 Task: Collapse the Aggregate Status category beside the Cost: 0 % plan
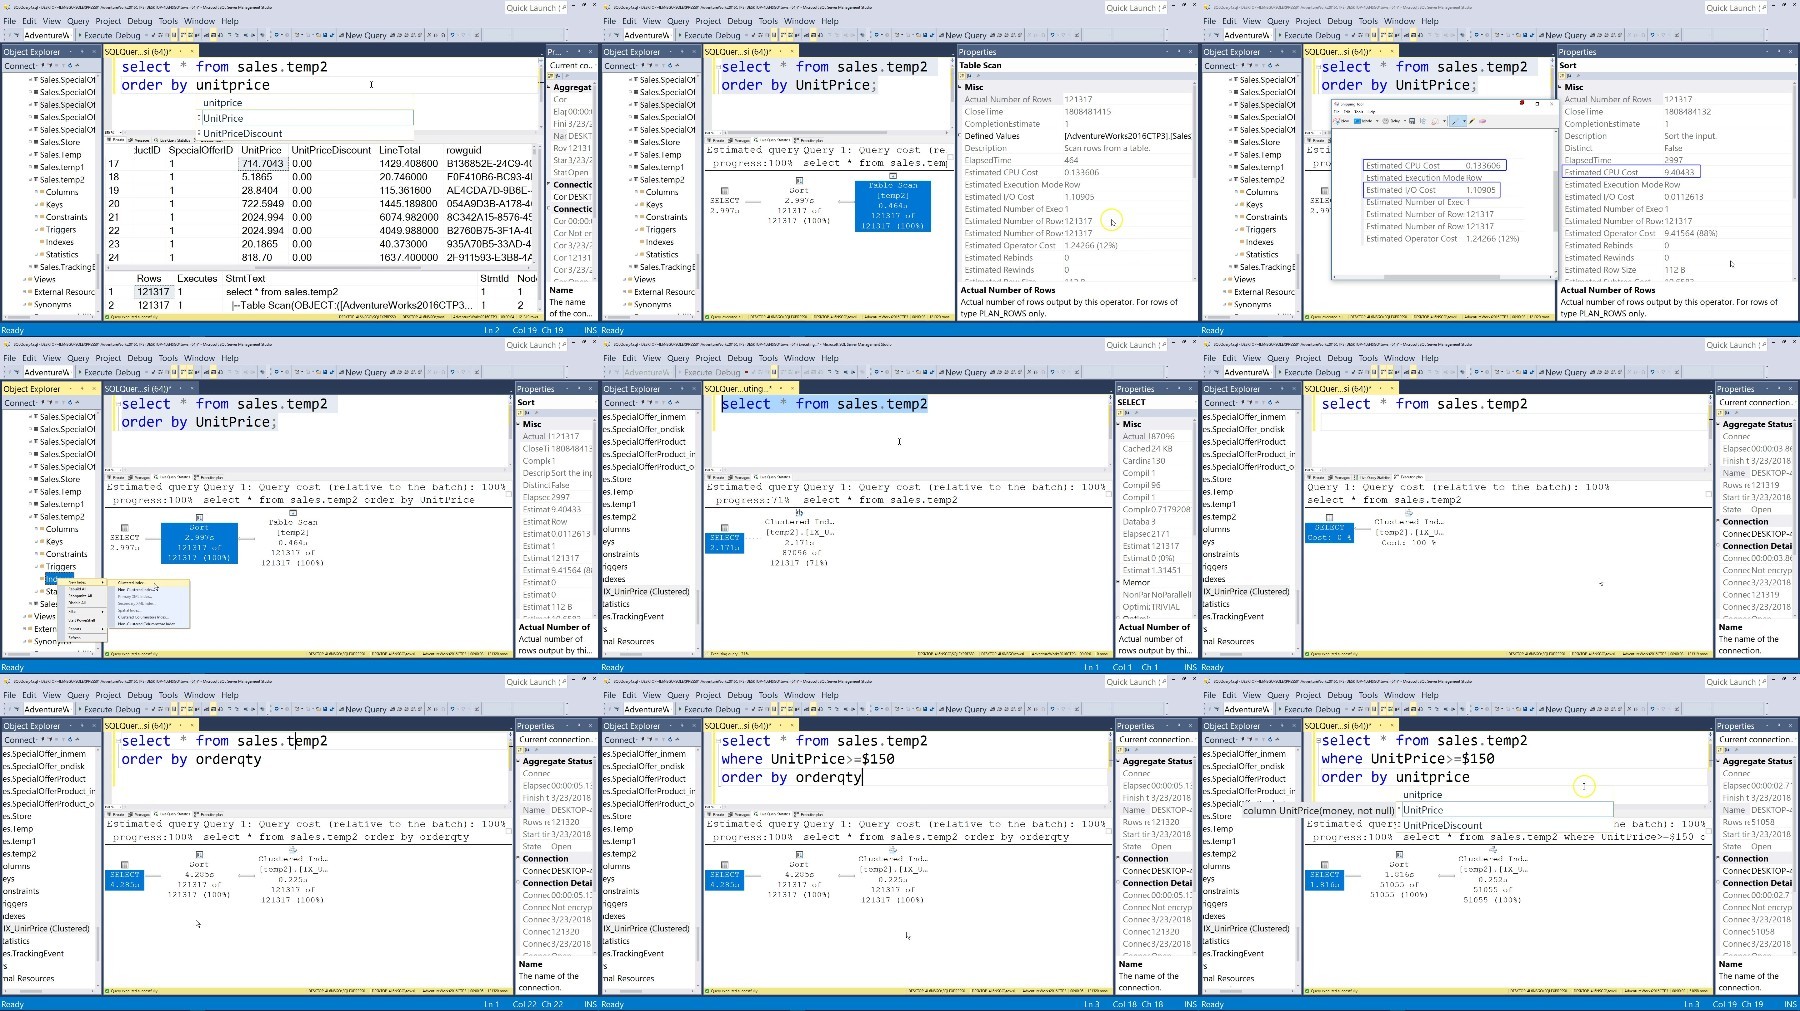point(1716,424)
